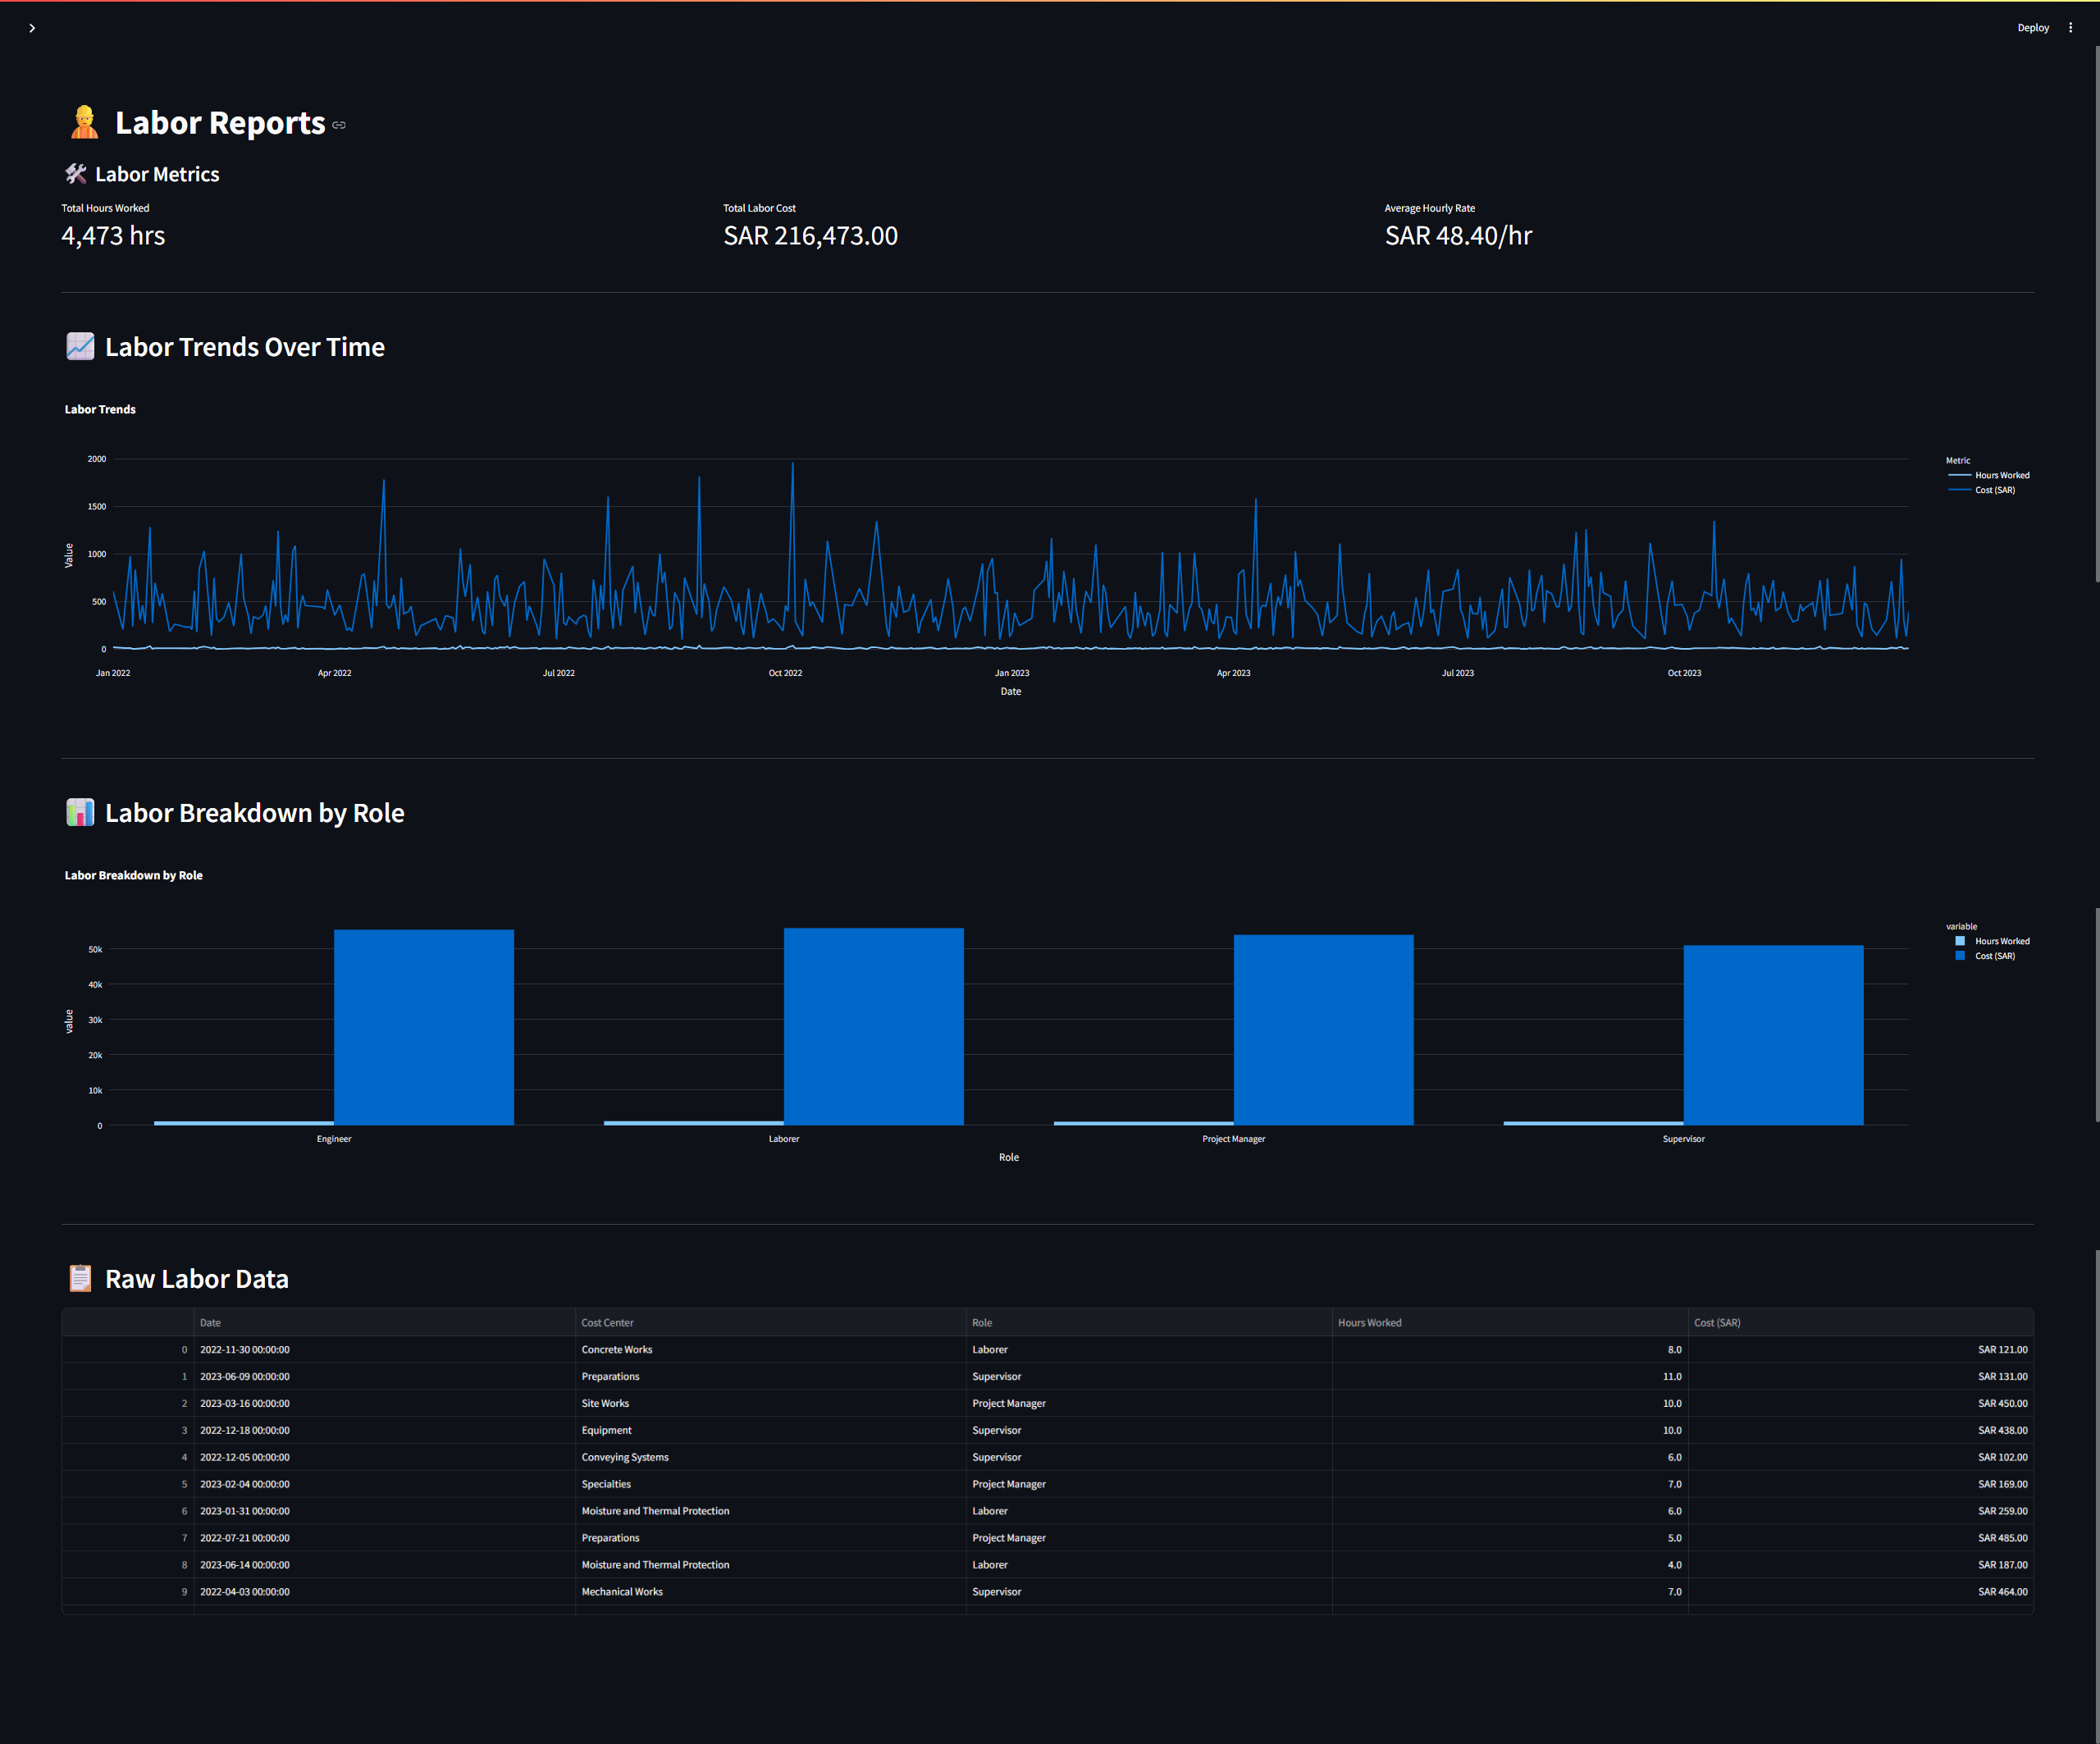Select the Mechanical Works cell

pos(770,1592)
